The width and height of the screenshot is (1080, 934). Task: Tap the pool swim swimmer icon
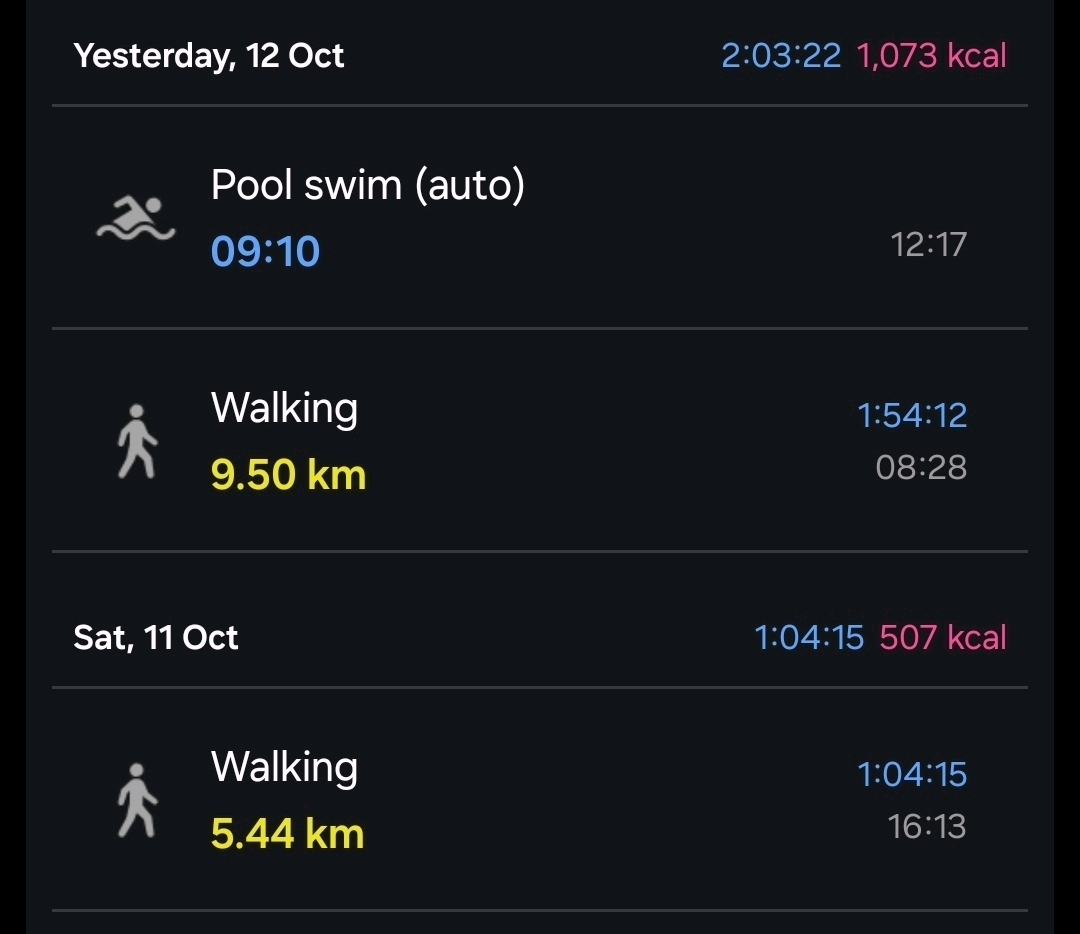[136, 218]
